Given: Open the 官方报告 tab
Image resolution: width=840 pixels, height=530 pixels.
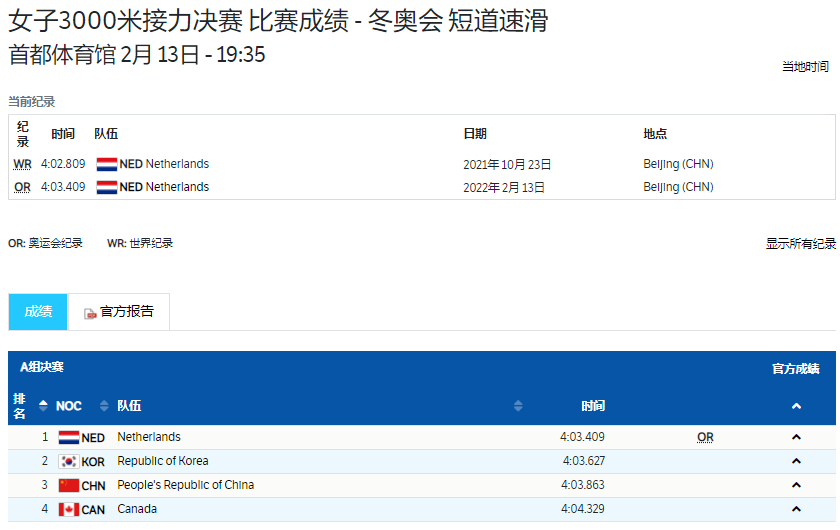Looking at the screenshot, I should [126, 312].
